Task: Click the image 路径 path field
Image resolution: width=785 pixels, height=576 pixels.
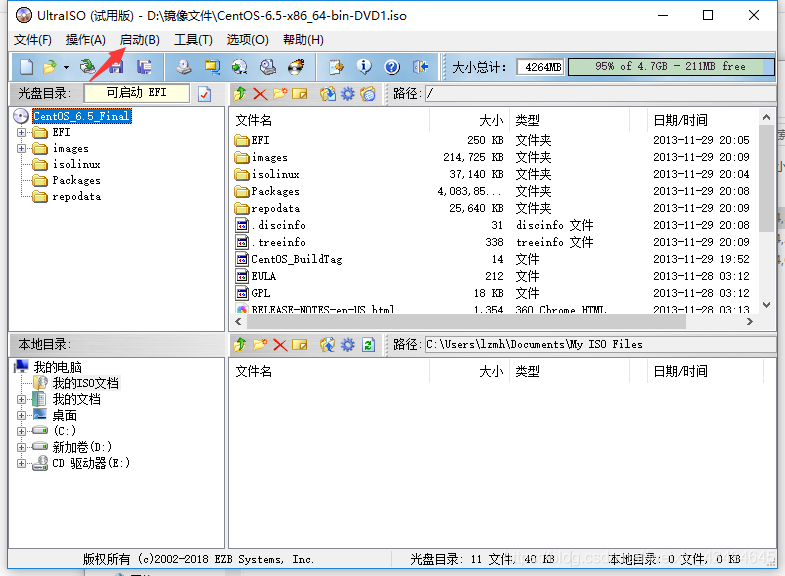Action: coord(600,94)
